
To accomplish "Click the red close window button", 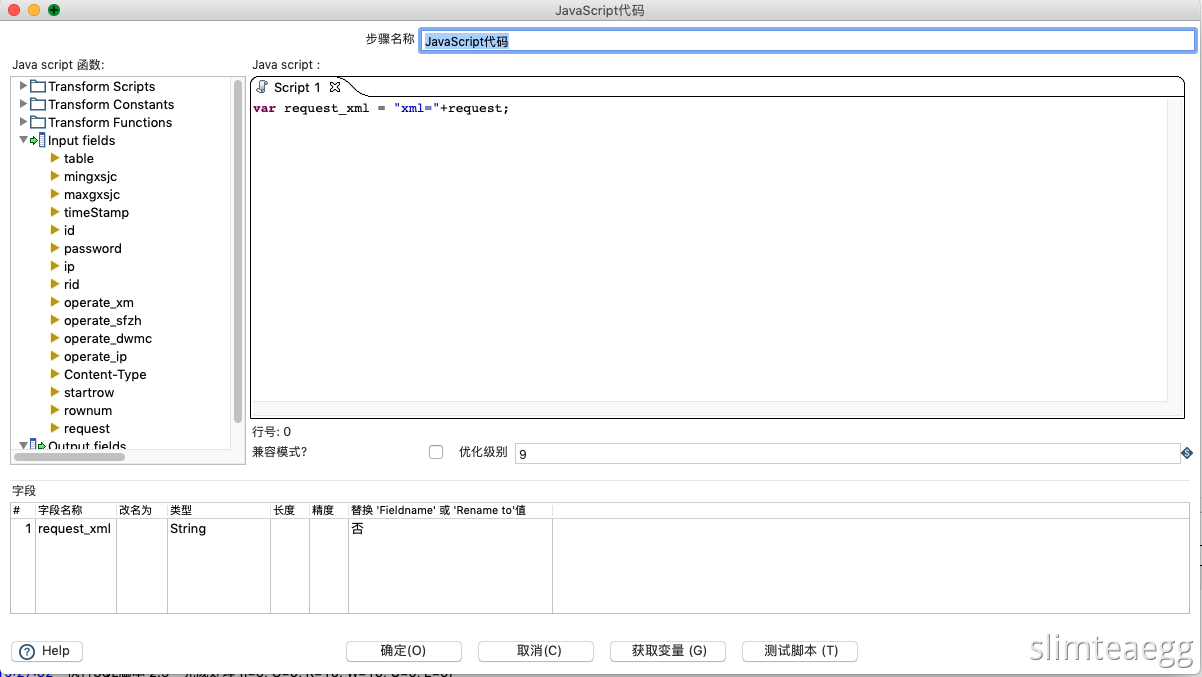I will click(13, 10).
